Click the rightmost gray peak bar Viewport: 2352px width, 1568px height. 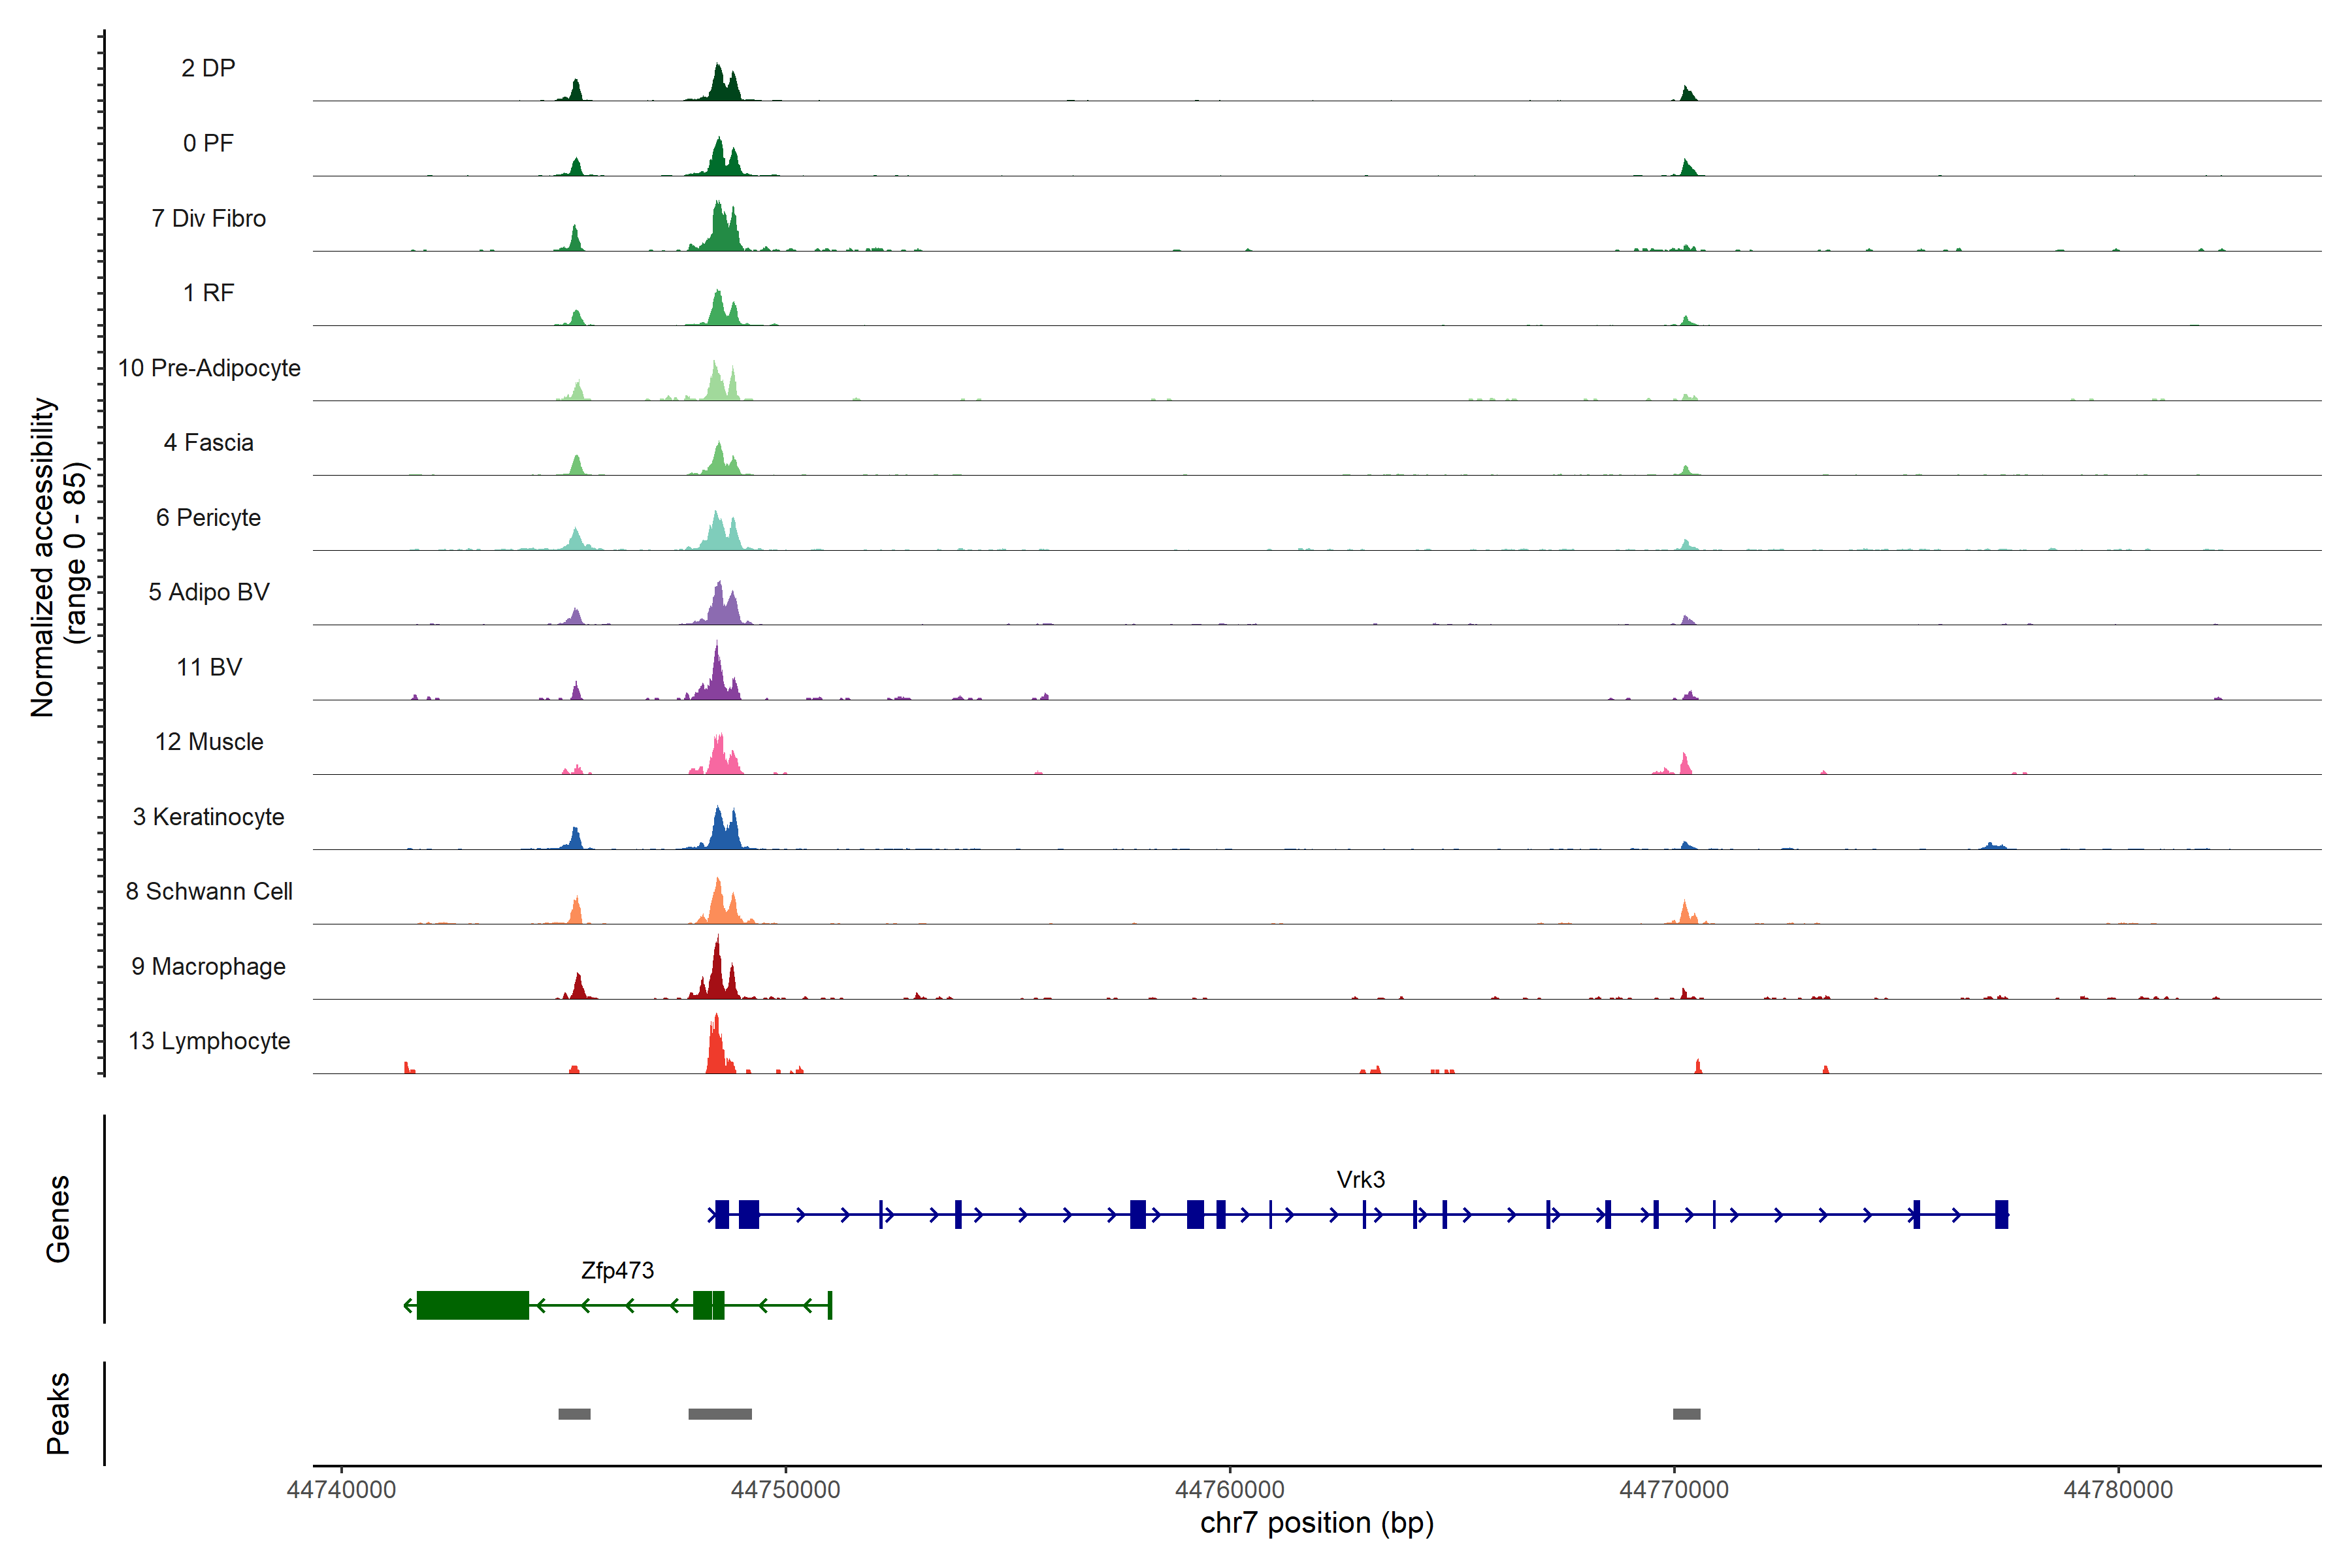1686,1414
